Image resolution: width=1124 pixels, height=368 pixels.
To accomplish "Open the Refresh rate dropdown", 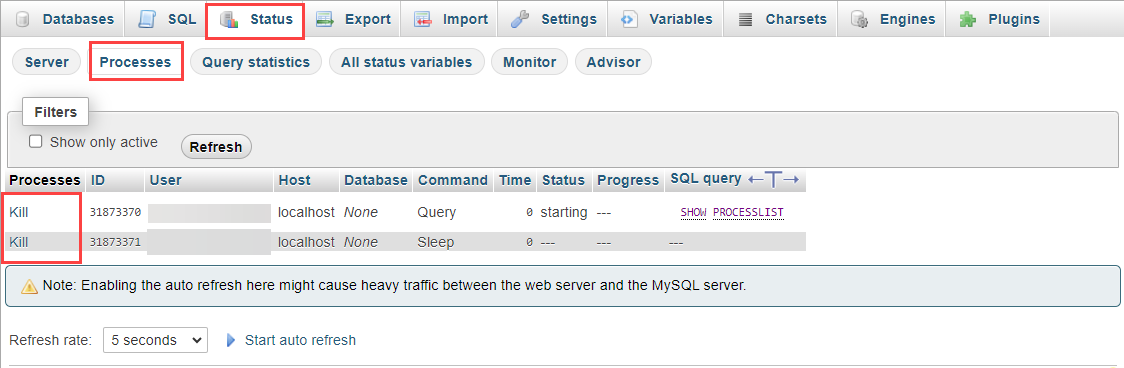I will [156, 340].
